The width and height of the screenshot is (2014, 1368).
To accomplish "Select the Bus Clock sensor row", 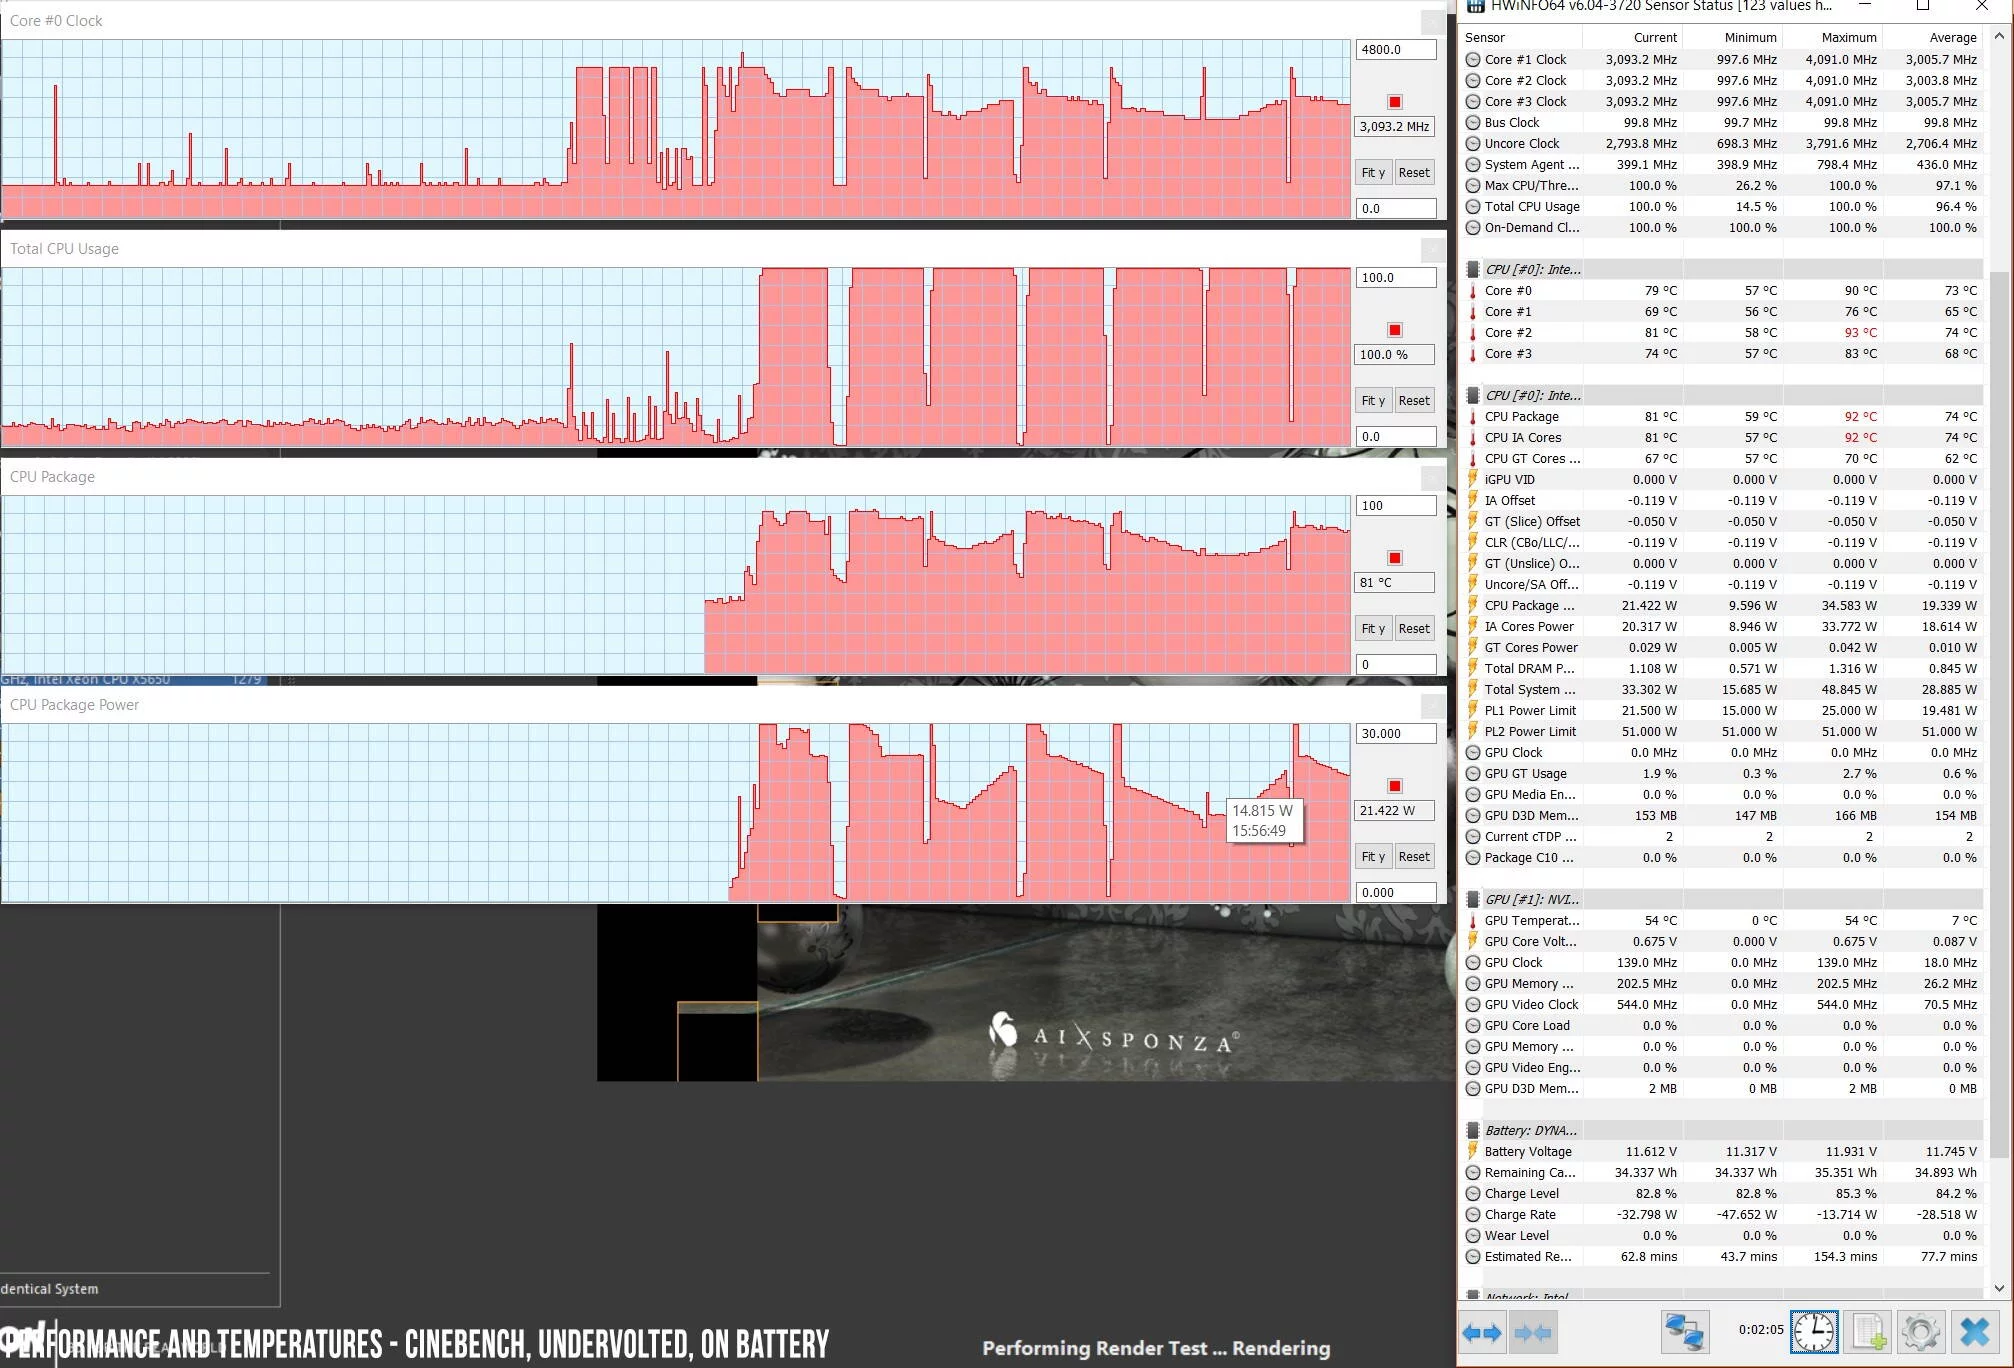I will pos(1722,122).
